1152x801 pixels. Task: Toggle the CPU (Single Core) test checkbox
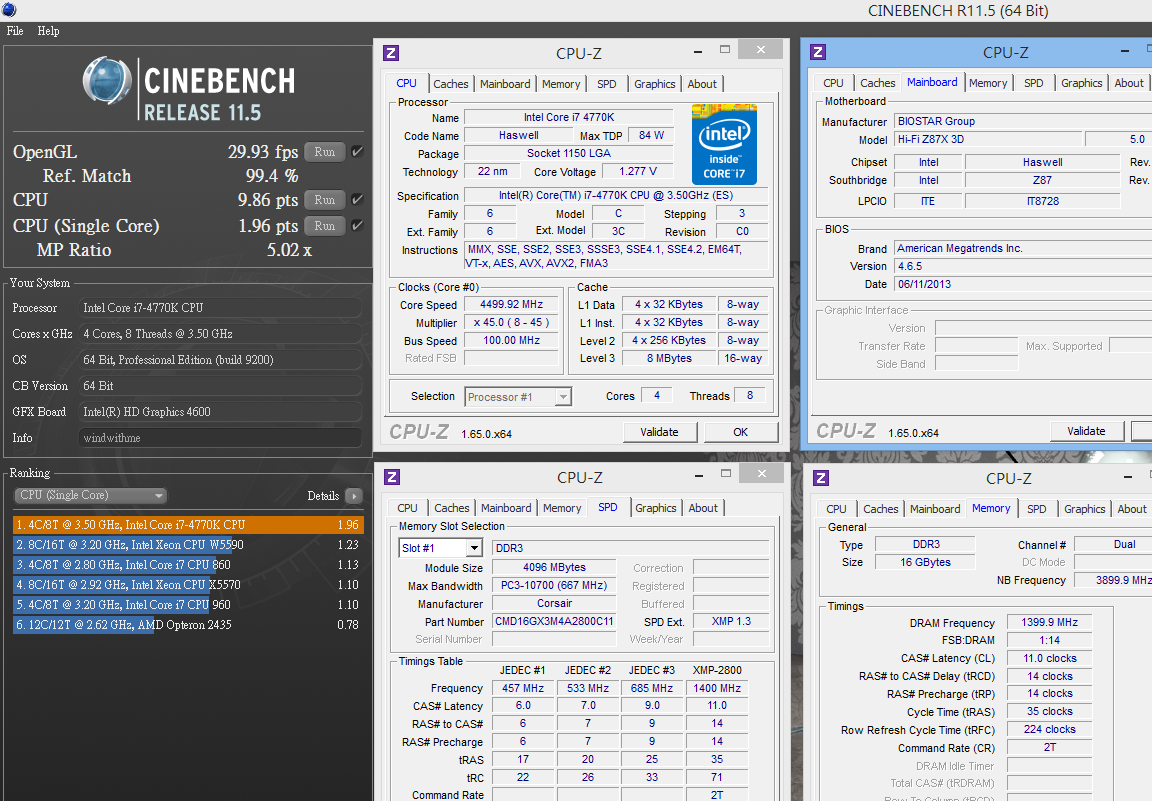point(358,226)
